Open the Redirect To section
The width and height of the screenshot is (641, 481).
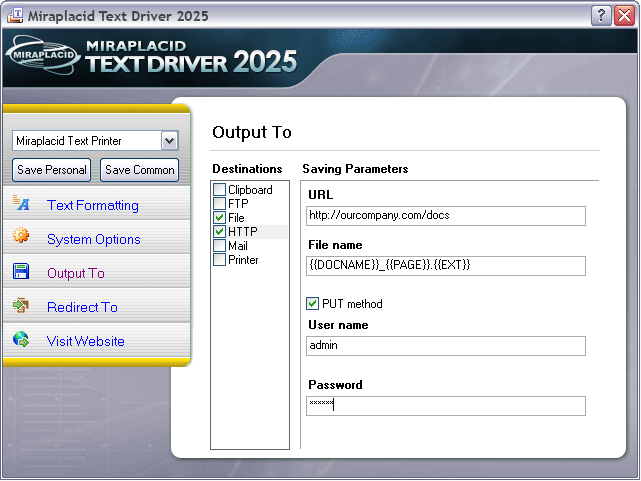(x=82, y=307)
